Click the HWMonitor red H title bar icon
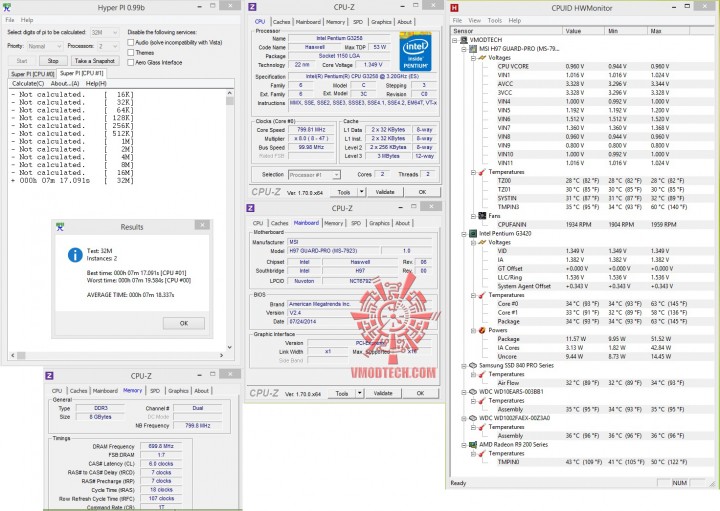Image resolution: width=720 pixels, height=511 pixels. (x=454, y=7)
